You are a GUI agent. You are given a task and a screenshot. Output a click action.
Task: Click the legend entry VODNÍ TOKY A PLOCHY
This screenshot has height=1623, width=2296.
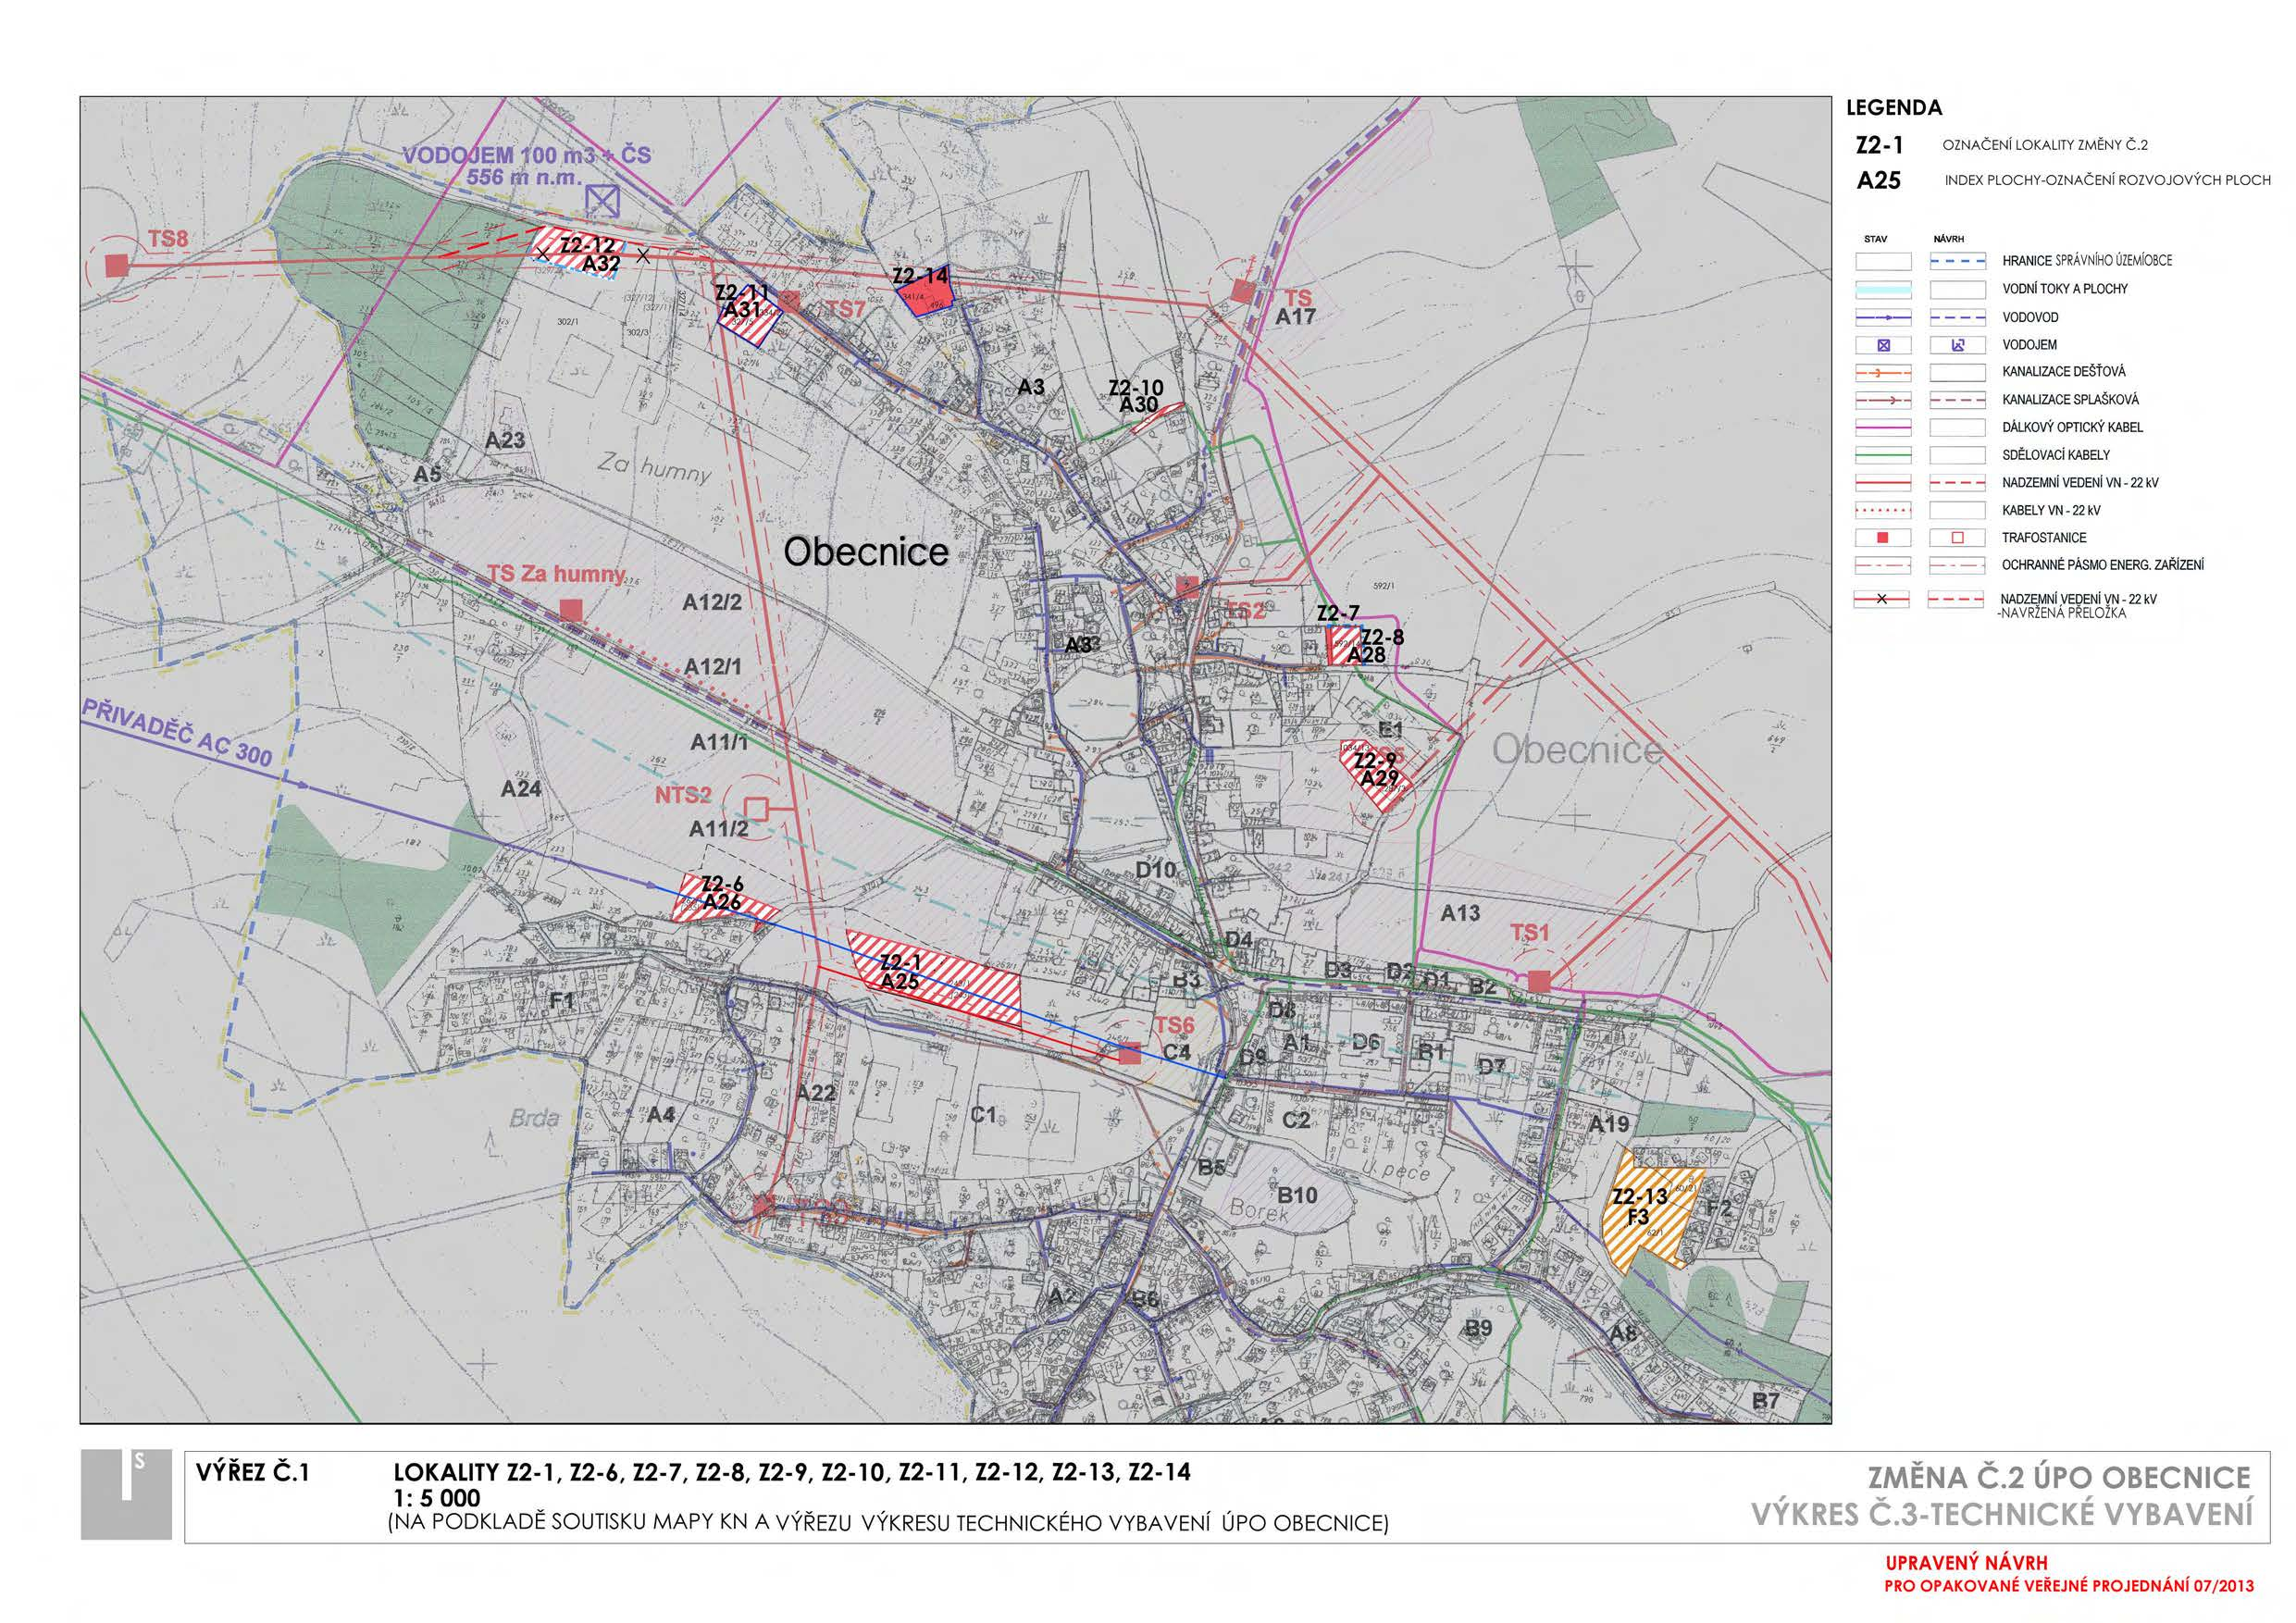tap(2065, 289)
